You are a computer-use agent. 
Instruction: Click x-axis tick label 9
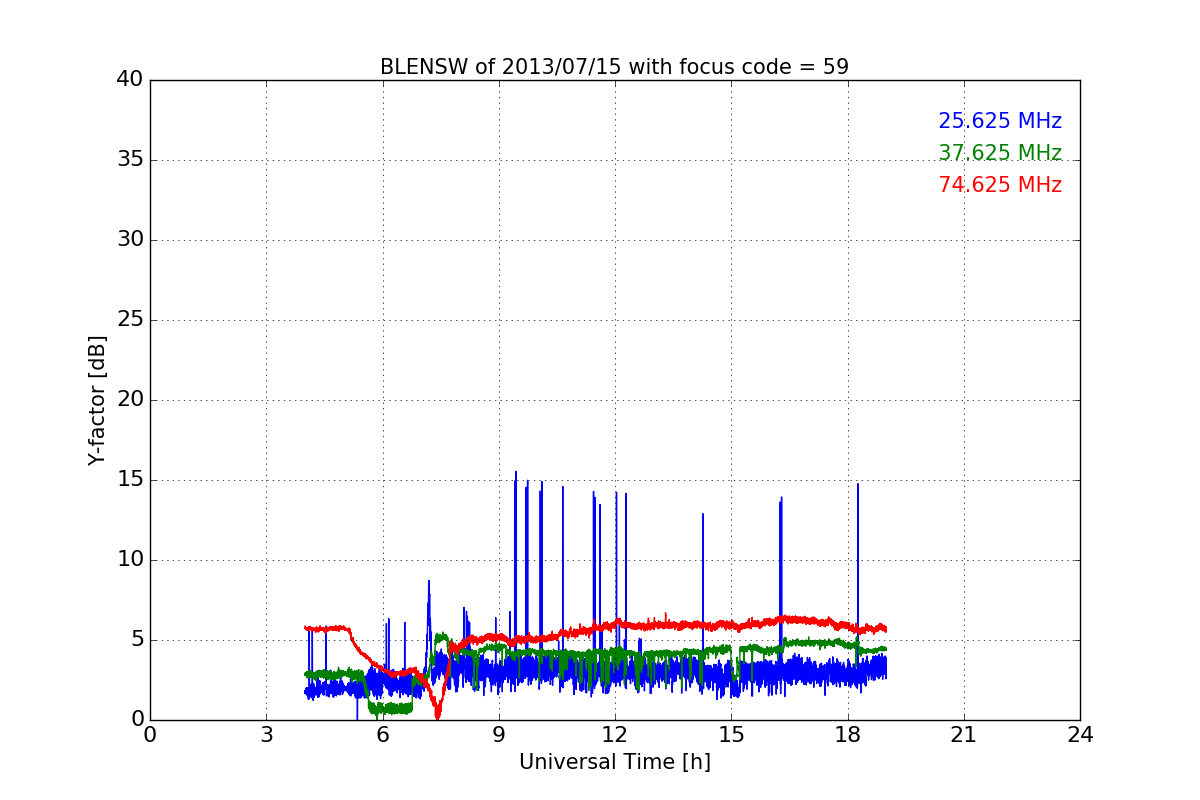point(499,734)
